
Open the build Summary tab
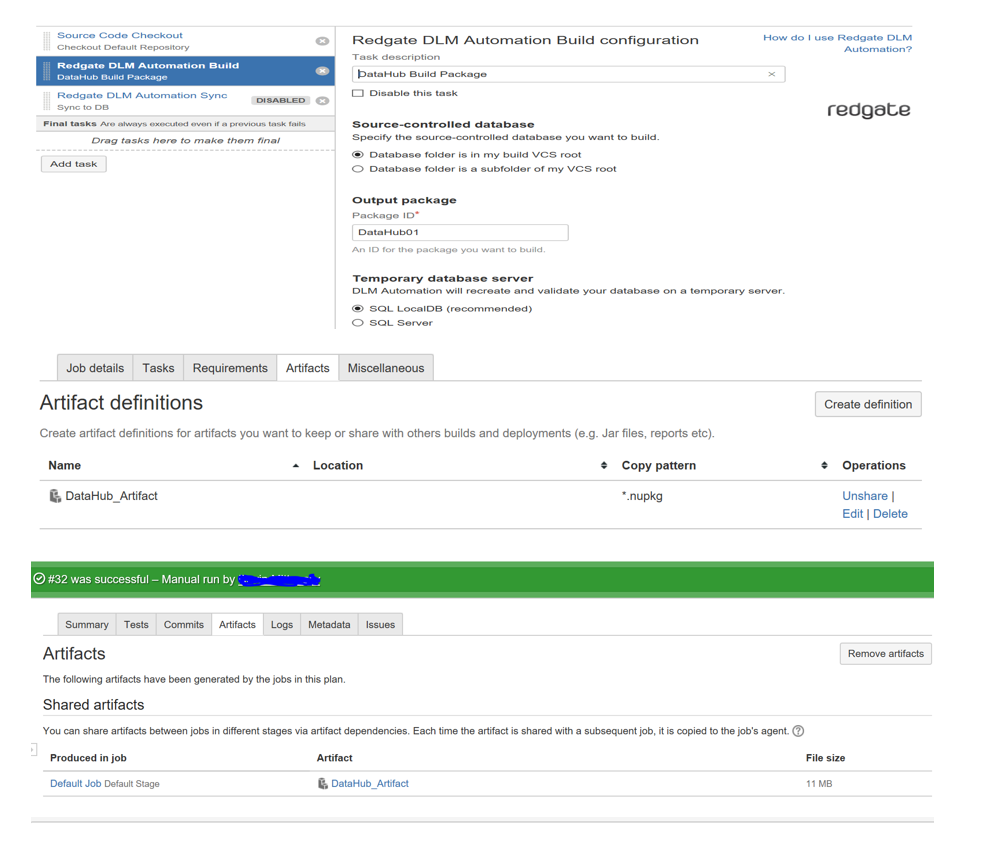pyautogui.click(x=87, y=624)
